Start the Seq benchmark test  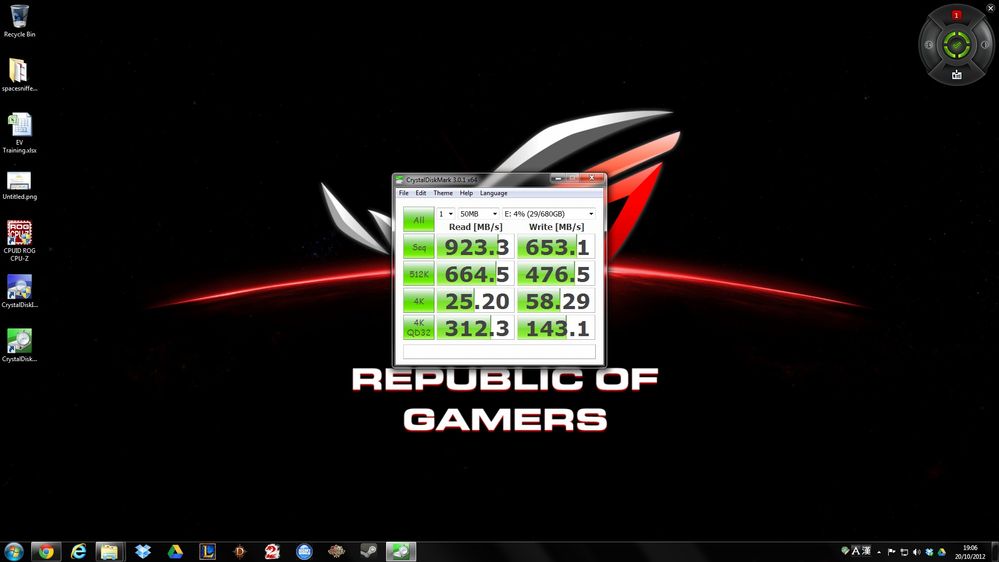pyautogui.click(x=419, y=247)
